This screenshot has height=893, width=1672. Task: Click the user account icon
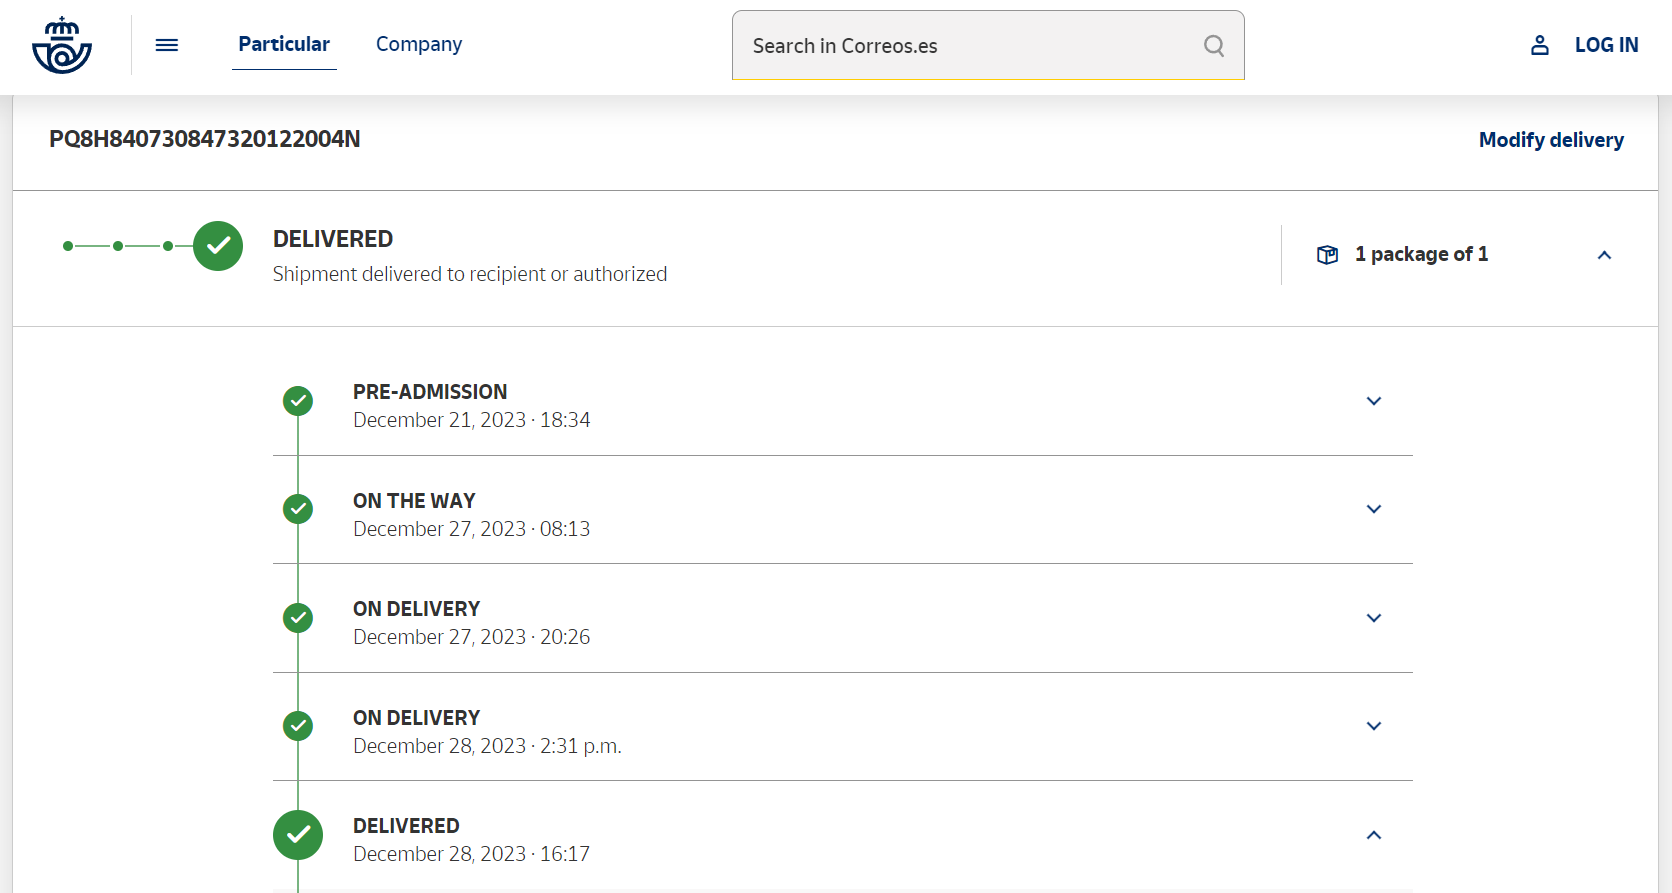coord(1540,45)
